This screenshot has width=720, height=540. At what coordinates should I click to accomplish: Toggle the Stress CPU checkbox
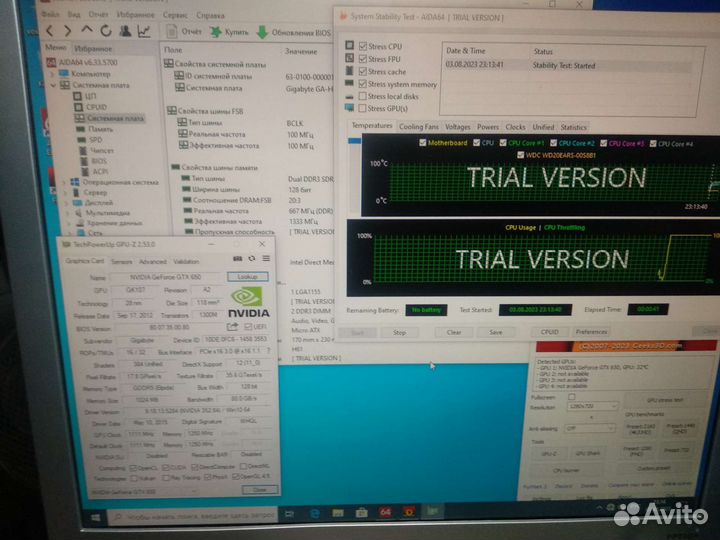point(363,46)
